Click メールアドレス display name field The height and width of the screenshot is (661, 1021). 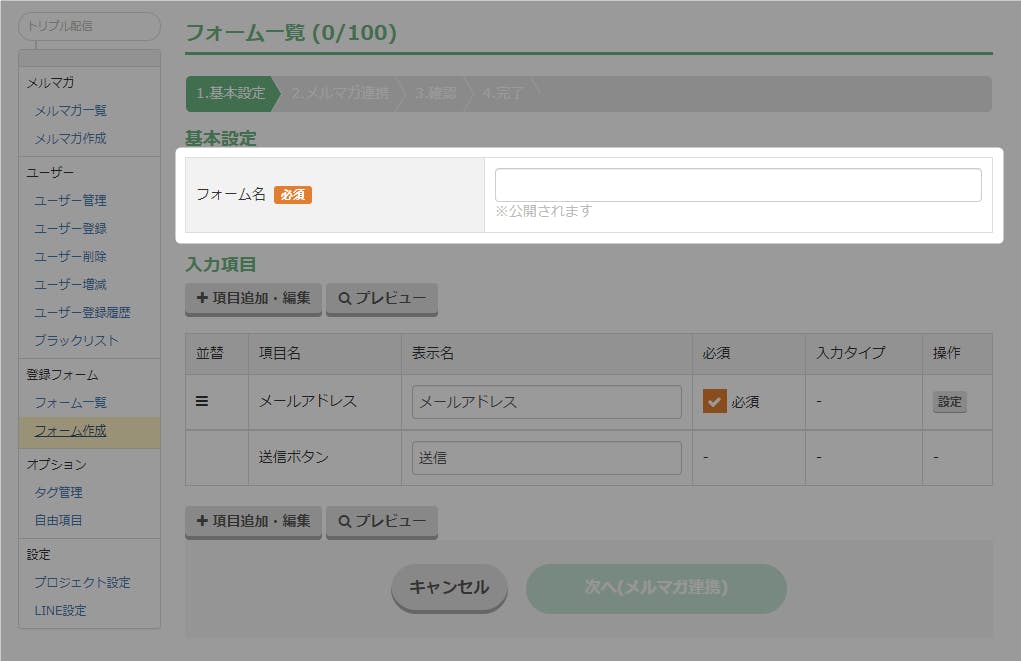pyautogui.click(x=546, y=402)
